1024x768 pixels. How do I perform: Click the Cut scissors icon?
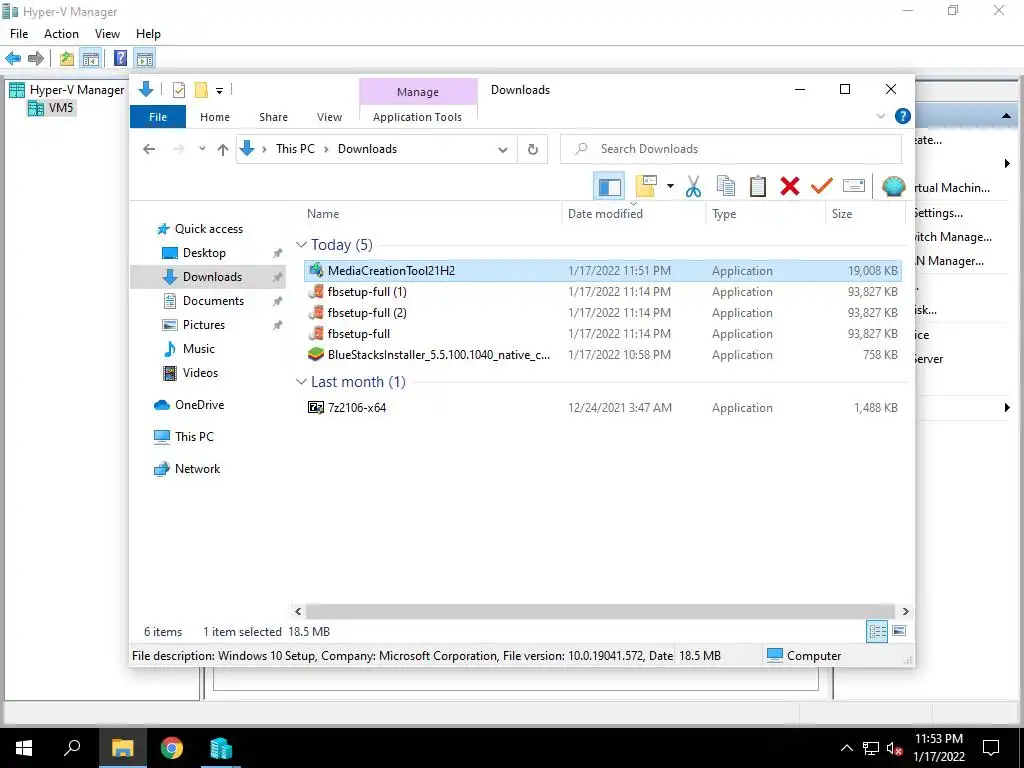(x=694, y=187)
